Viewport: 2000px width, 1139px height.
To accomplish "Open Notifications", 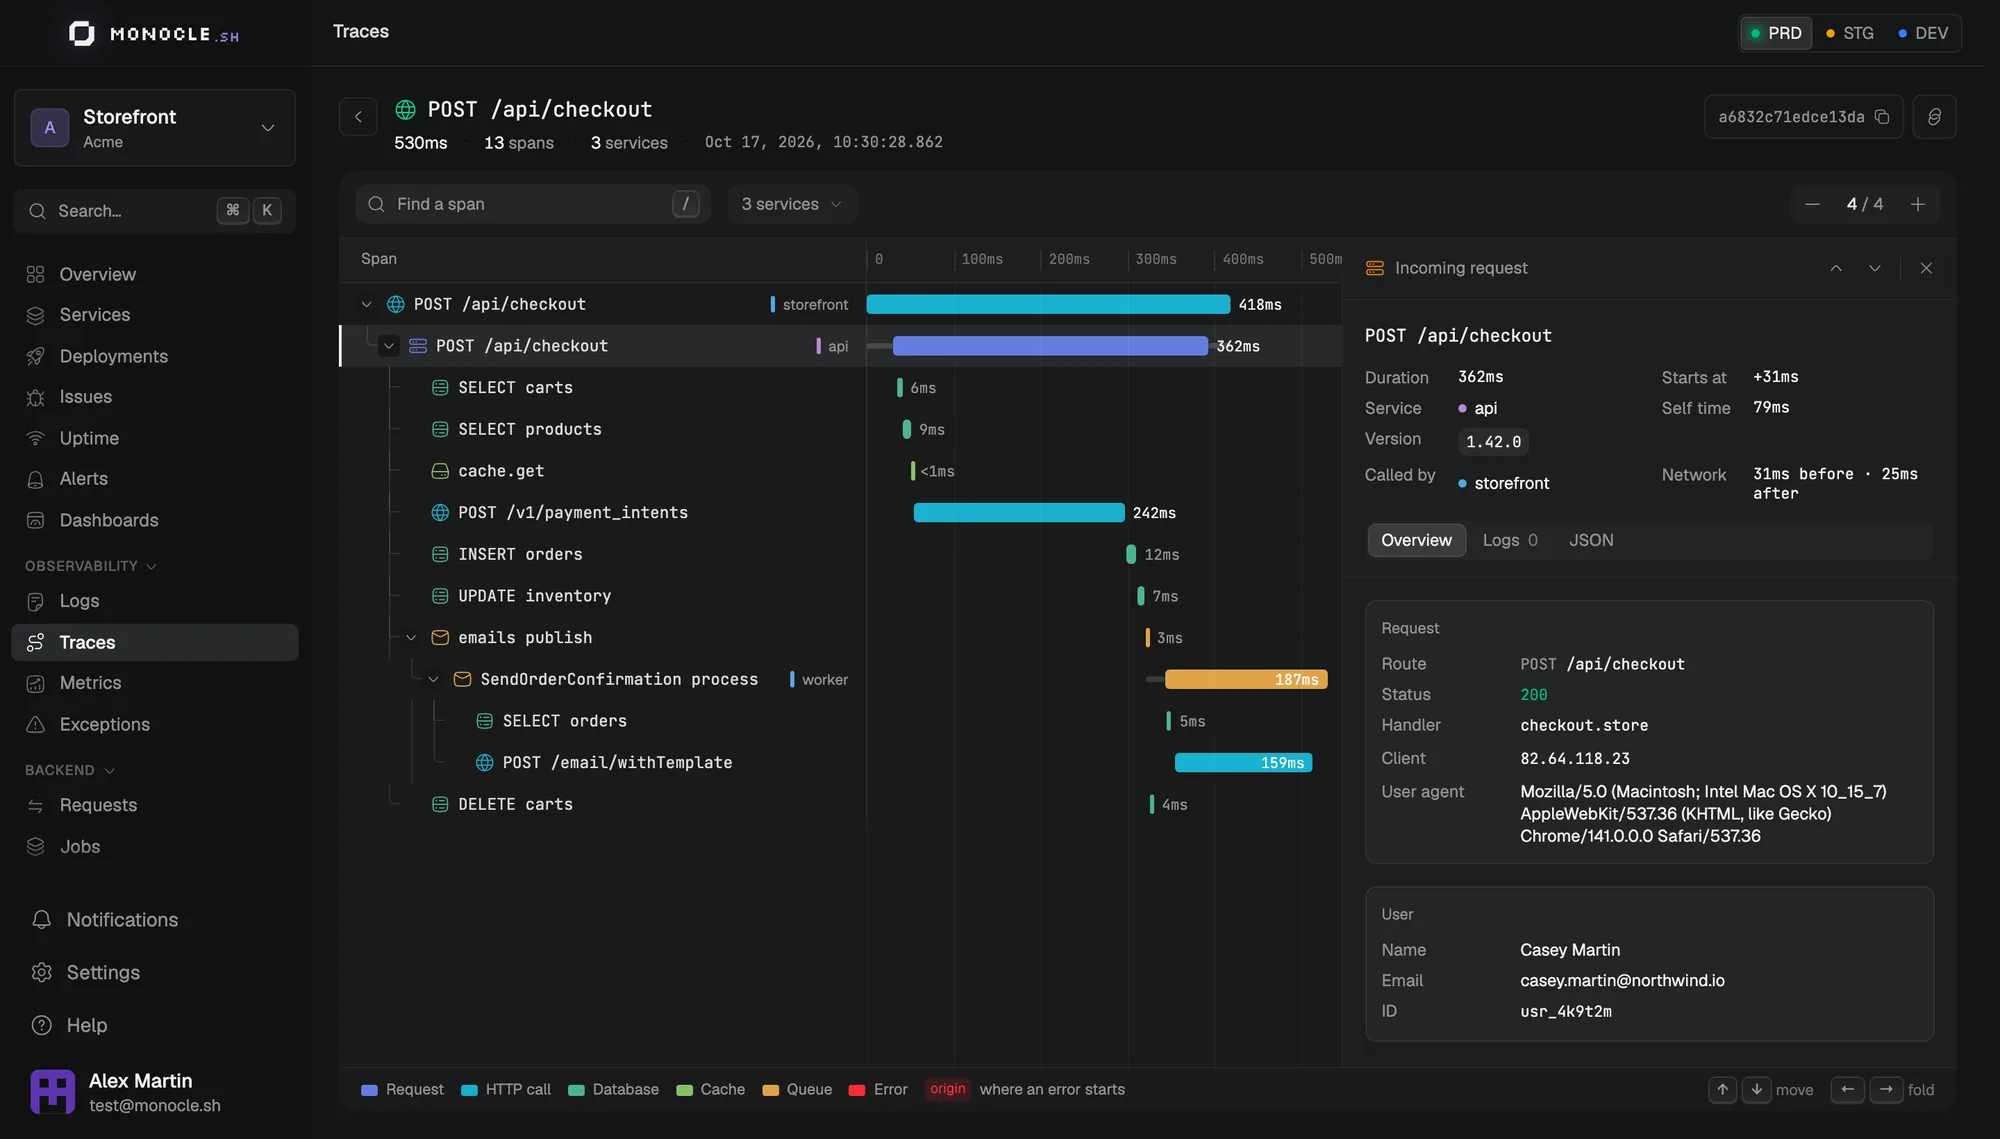I will [x=155, y=920].
